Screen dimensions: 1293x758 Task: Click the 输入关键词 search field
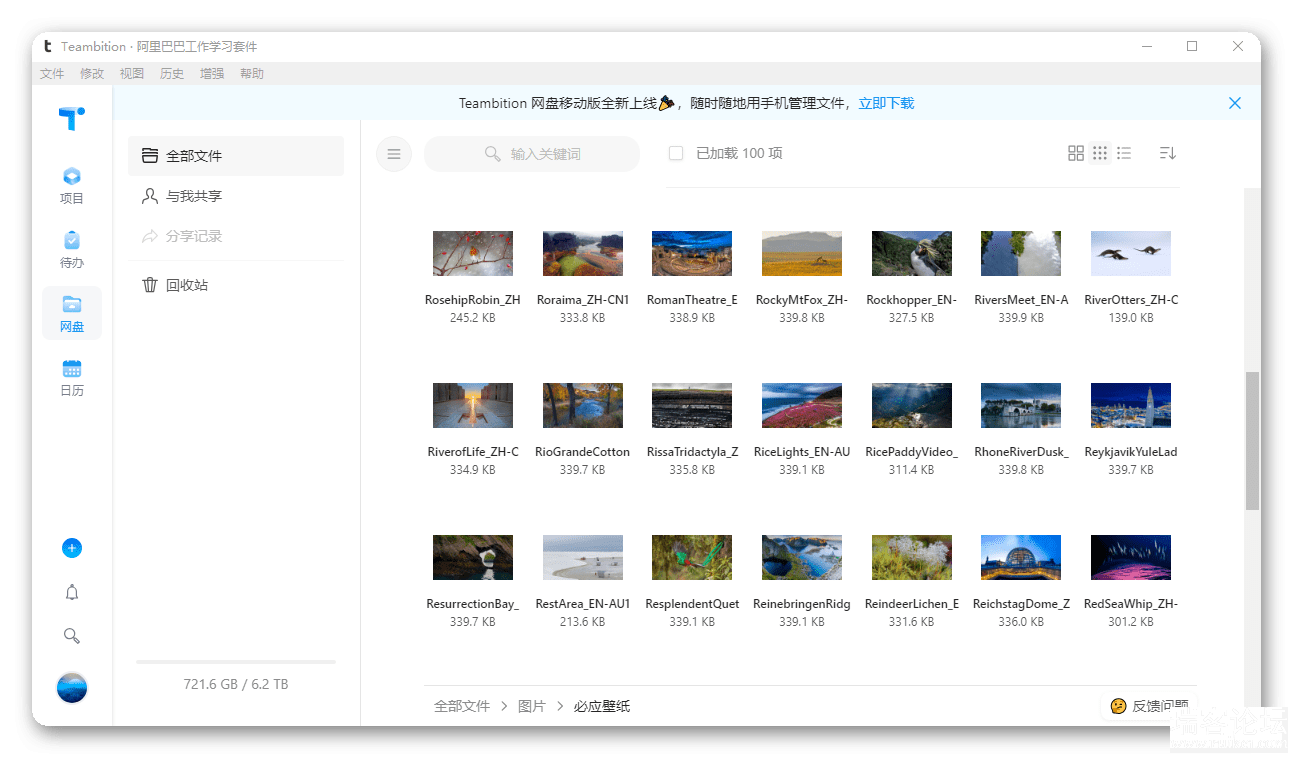(x=532, y=154)
